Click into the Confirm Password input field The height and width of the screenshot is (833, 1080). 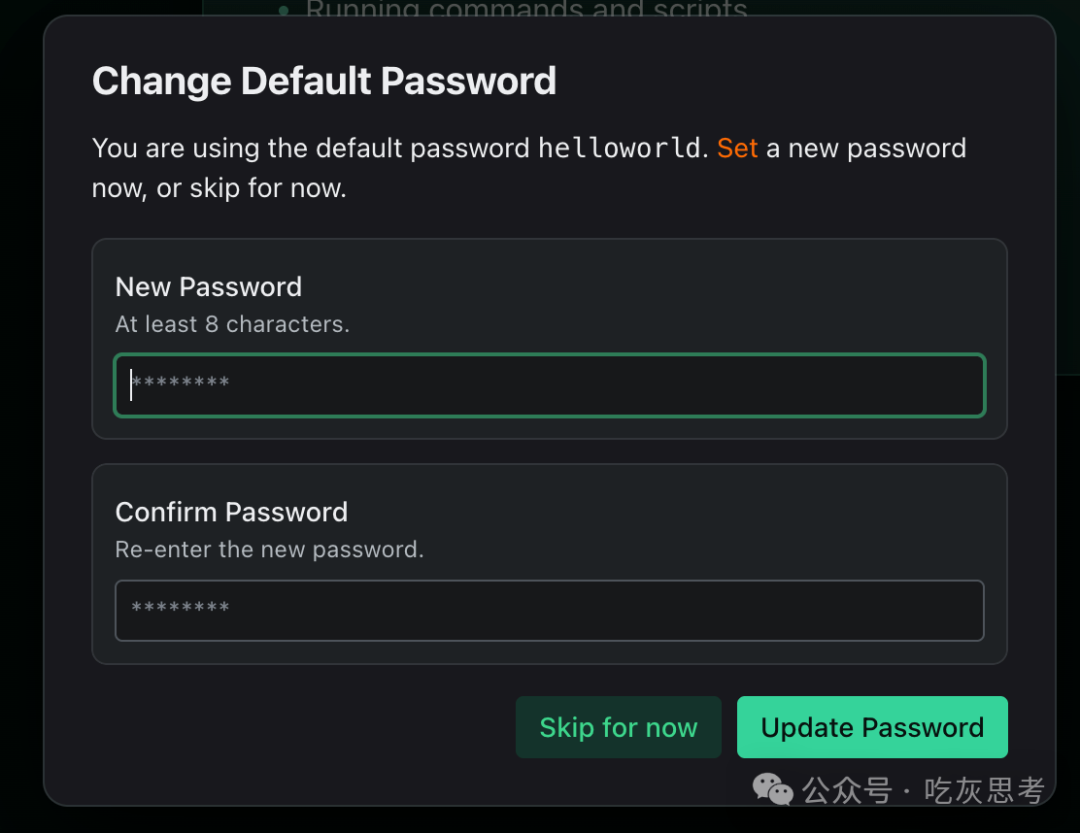coord(550,610)
